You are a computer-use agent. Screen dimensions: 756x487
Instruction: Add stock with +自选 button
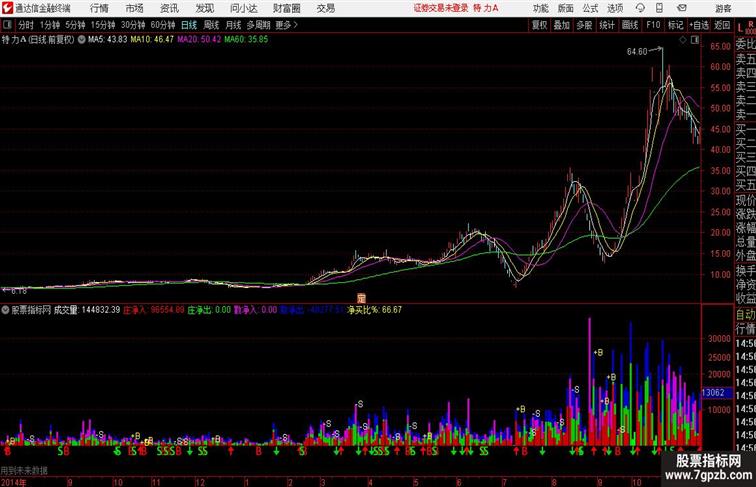pos(699,25)
